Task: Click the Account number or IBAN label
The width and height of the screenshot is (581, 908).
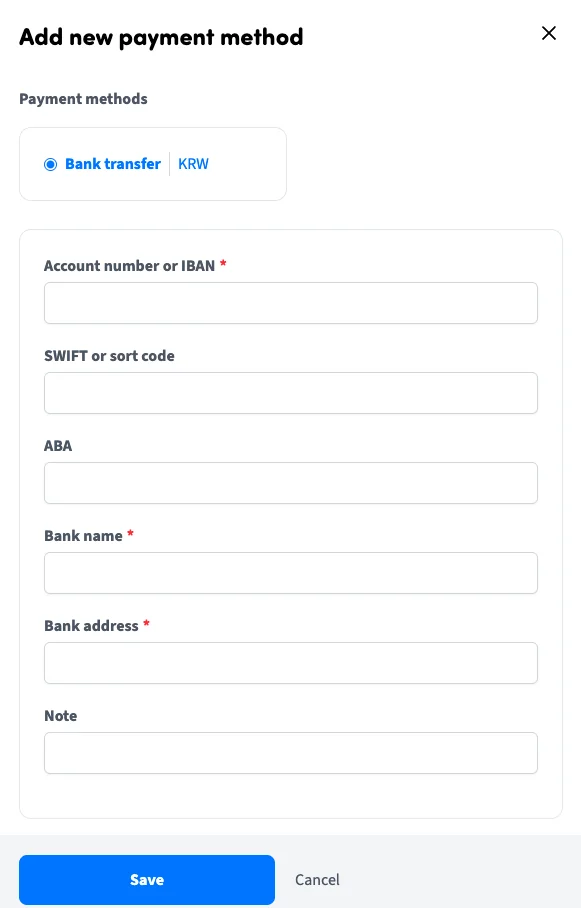Action: click(x=128, y=266)
